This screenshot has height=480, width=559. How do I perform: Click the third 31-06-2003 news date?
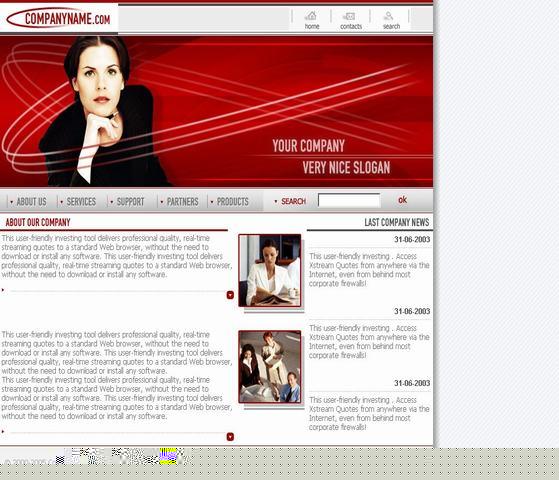(412, 383)
